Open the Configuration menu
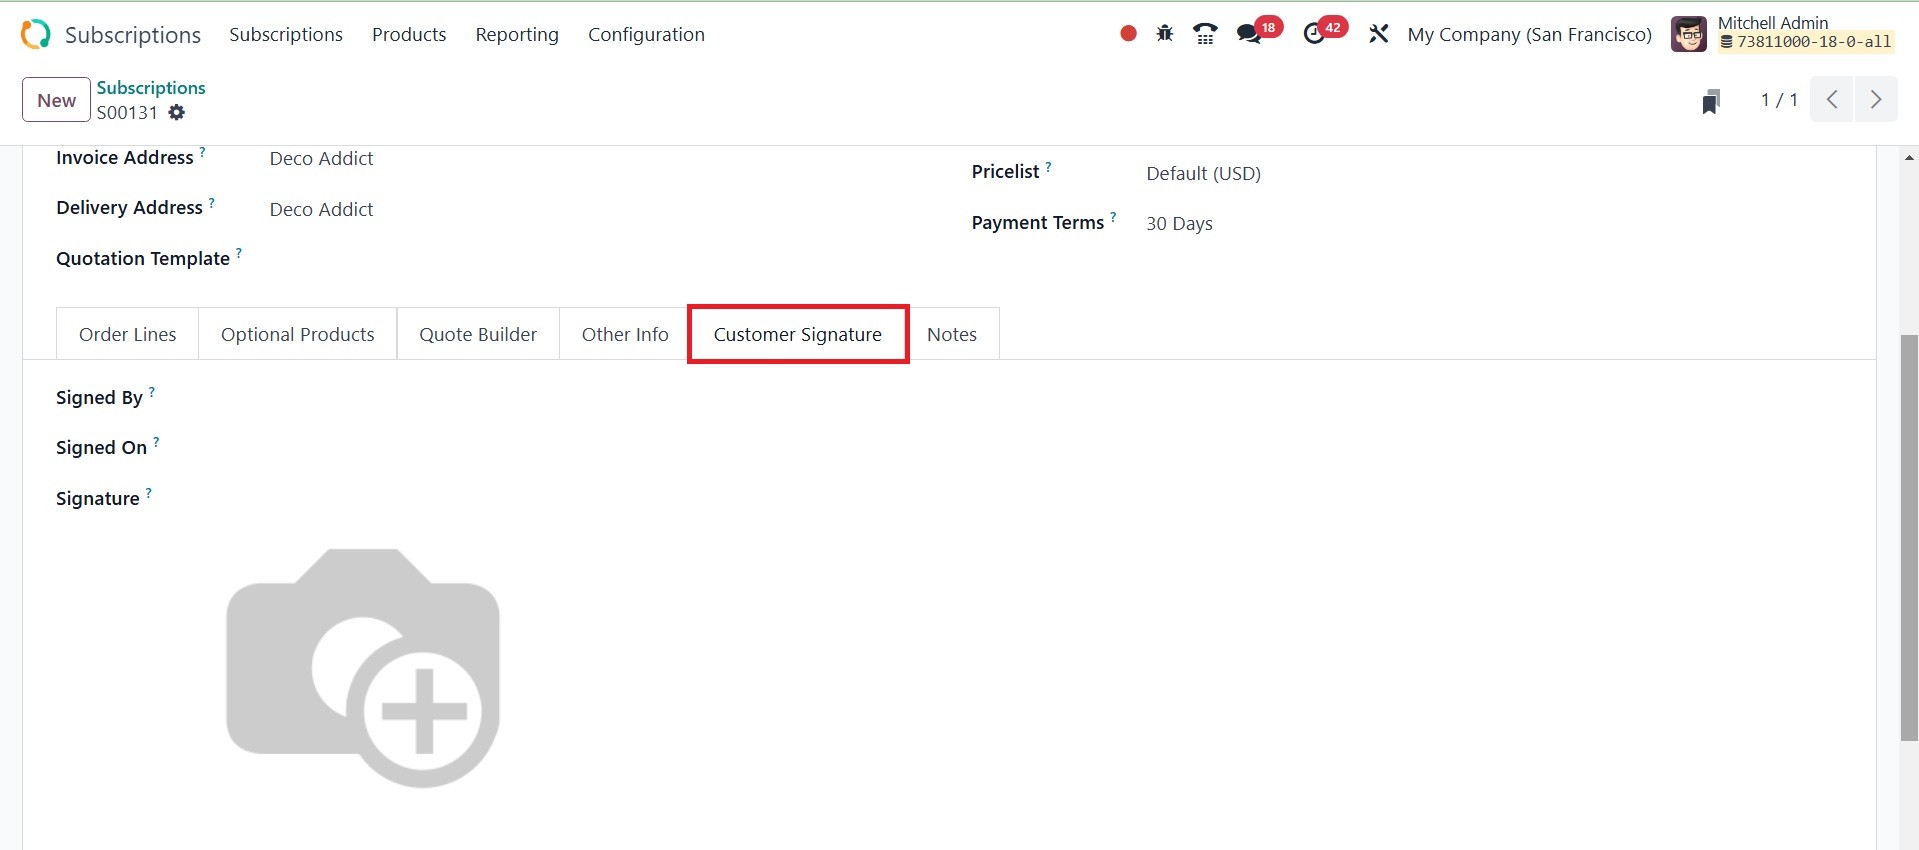Image resolution: width=1919 pixels, height=850 pixels. [646, 34]
